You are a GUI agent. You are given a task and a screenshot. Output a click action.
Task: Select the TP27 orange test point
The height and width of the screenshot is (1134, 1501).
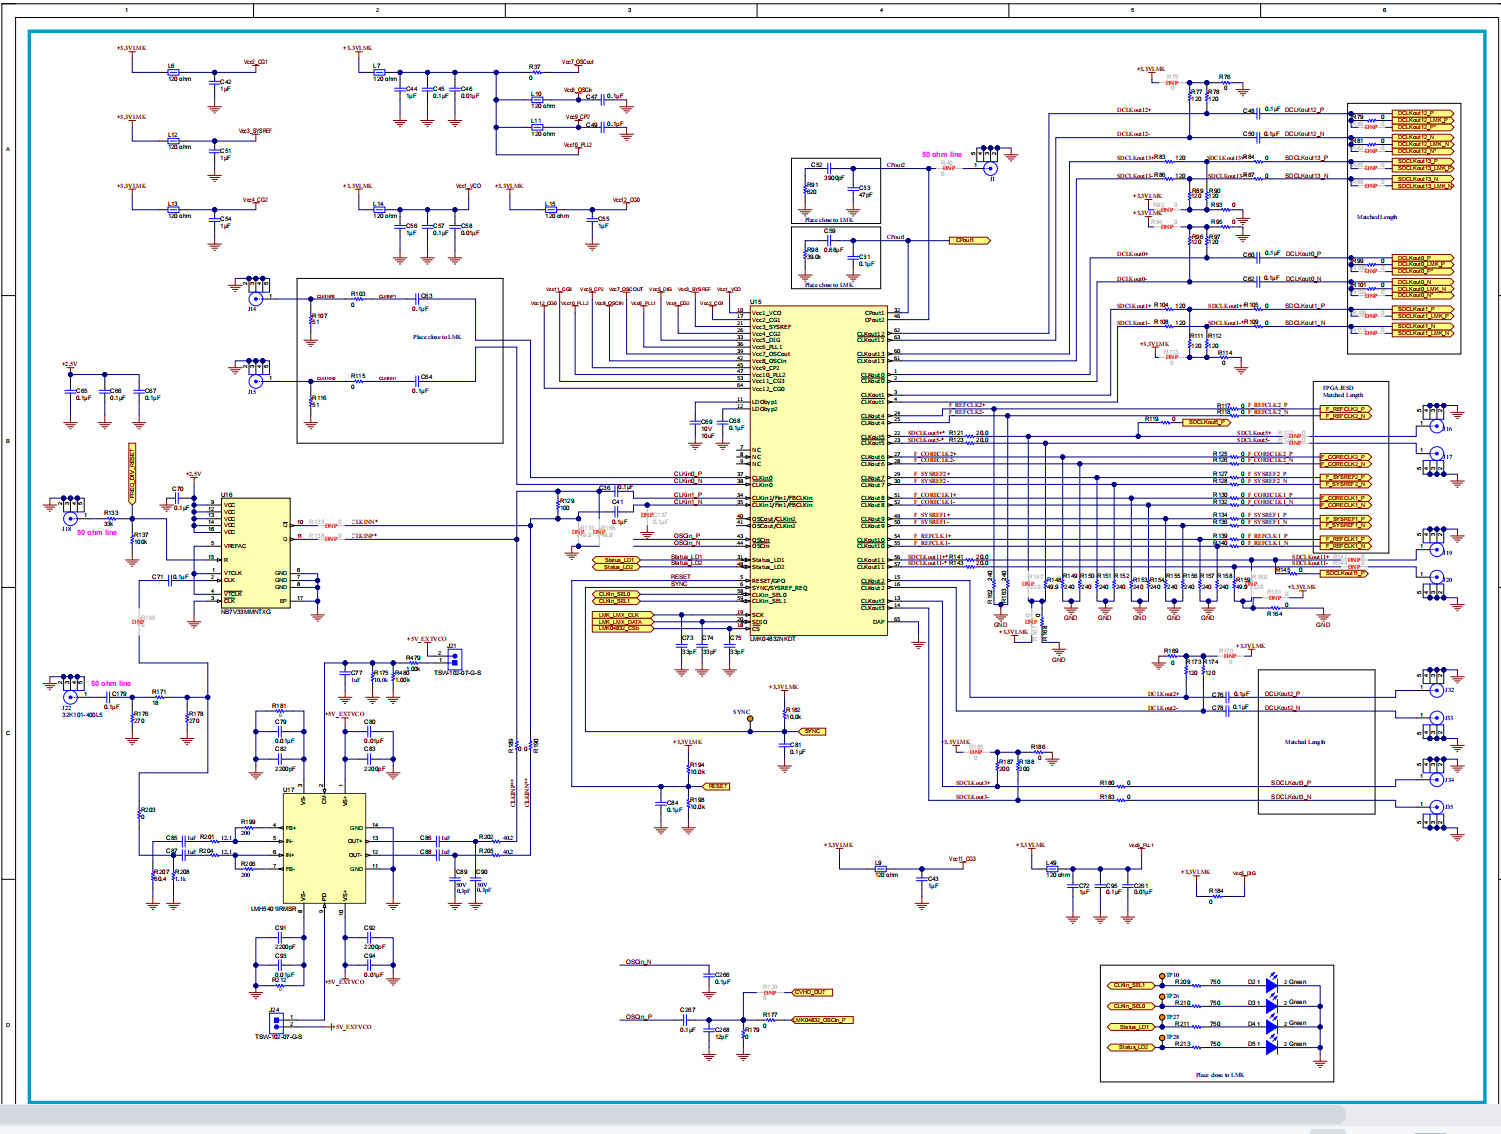1162,1017
